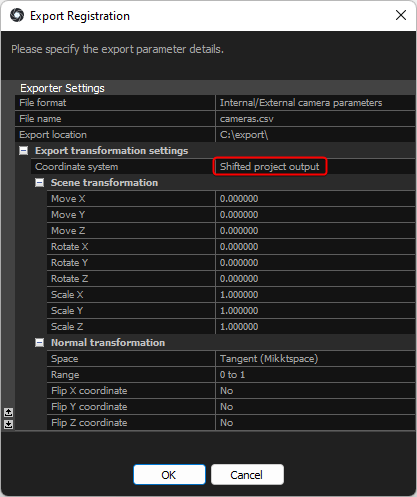Edit the Export location path field
The width and height of the screenshot is (417, 497).
pos(315,135)
